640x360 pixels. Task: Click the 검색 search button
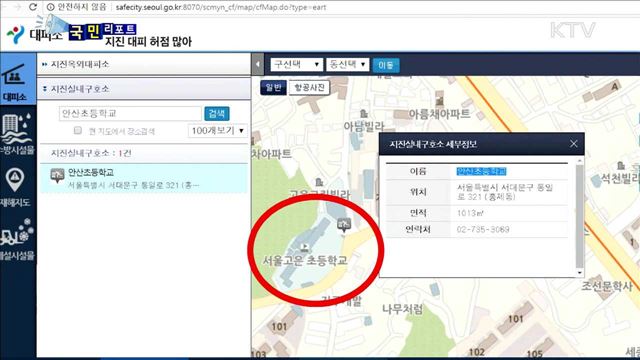pos(217,113)
